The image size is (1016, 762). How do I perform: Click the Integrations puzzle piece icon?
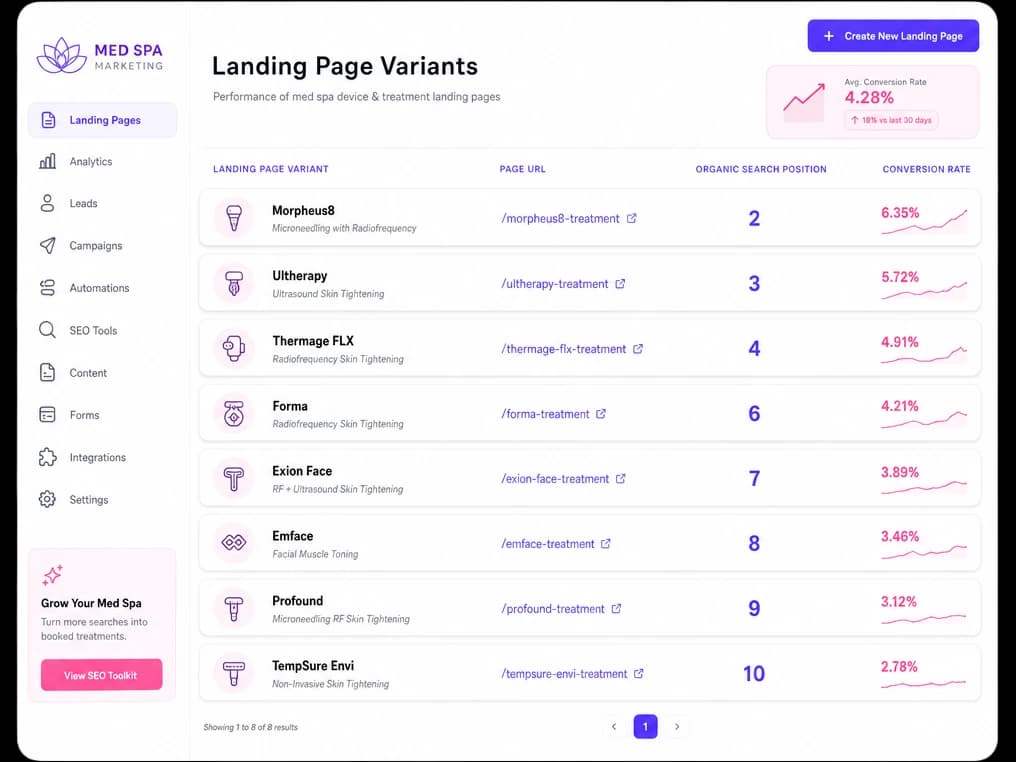coord(47,457)
